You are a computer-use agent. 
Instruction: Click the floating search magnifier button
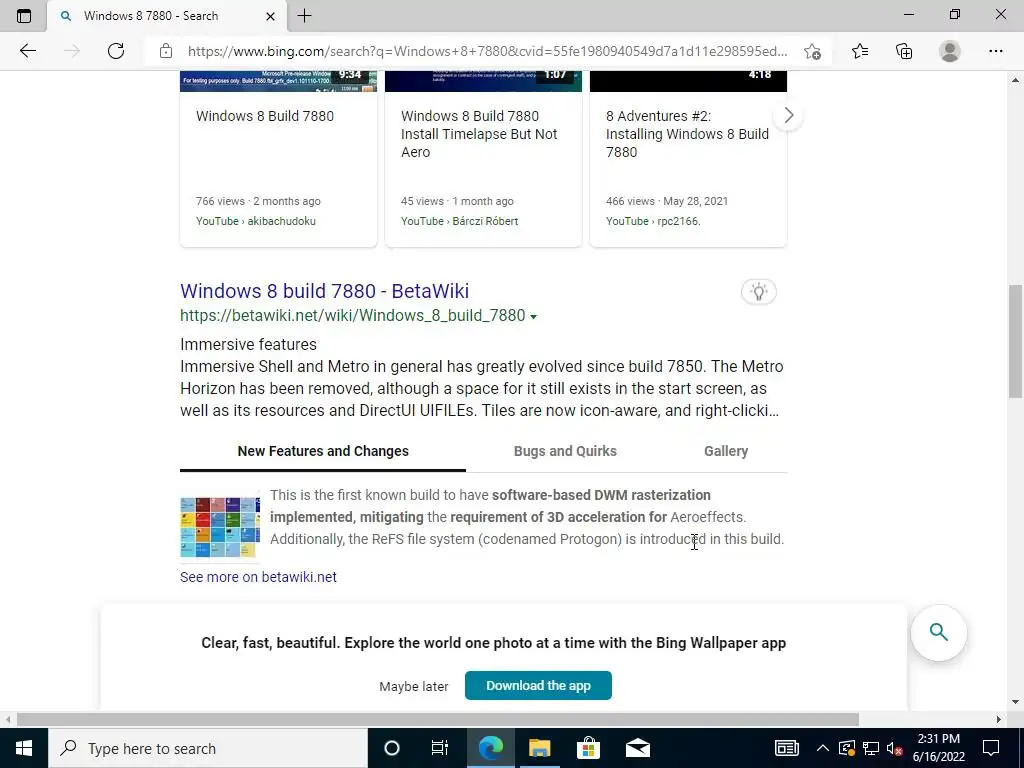click(x=938, y=632)
